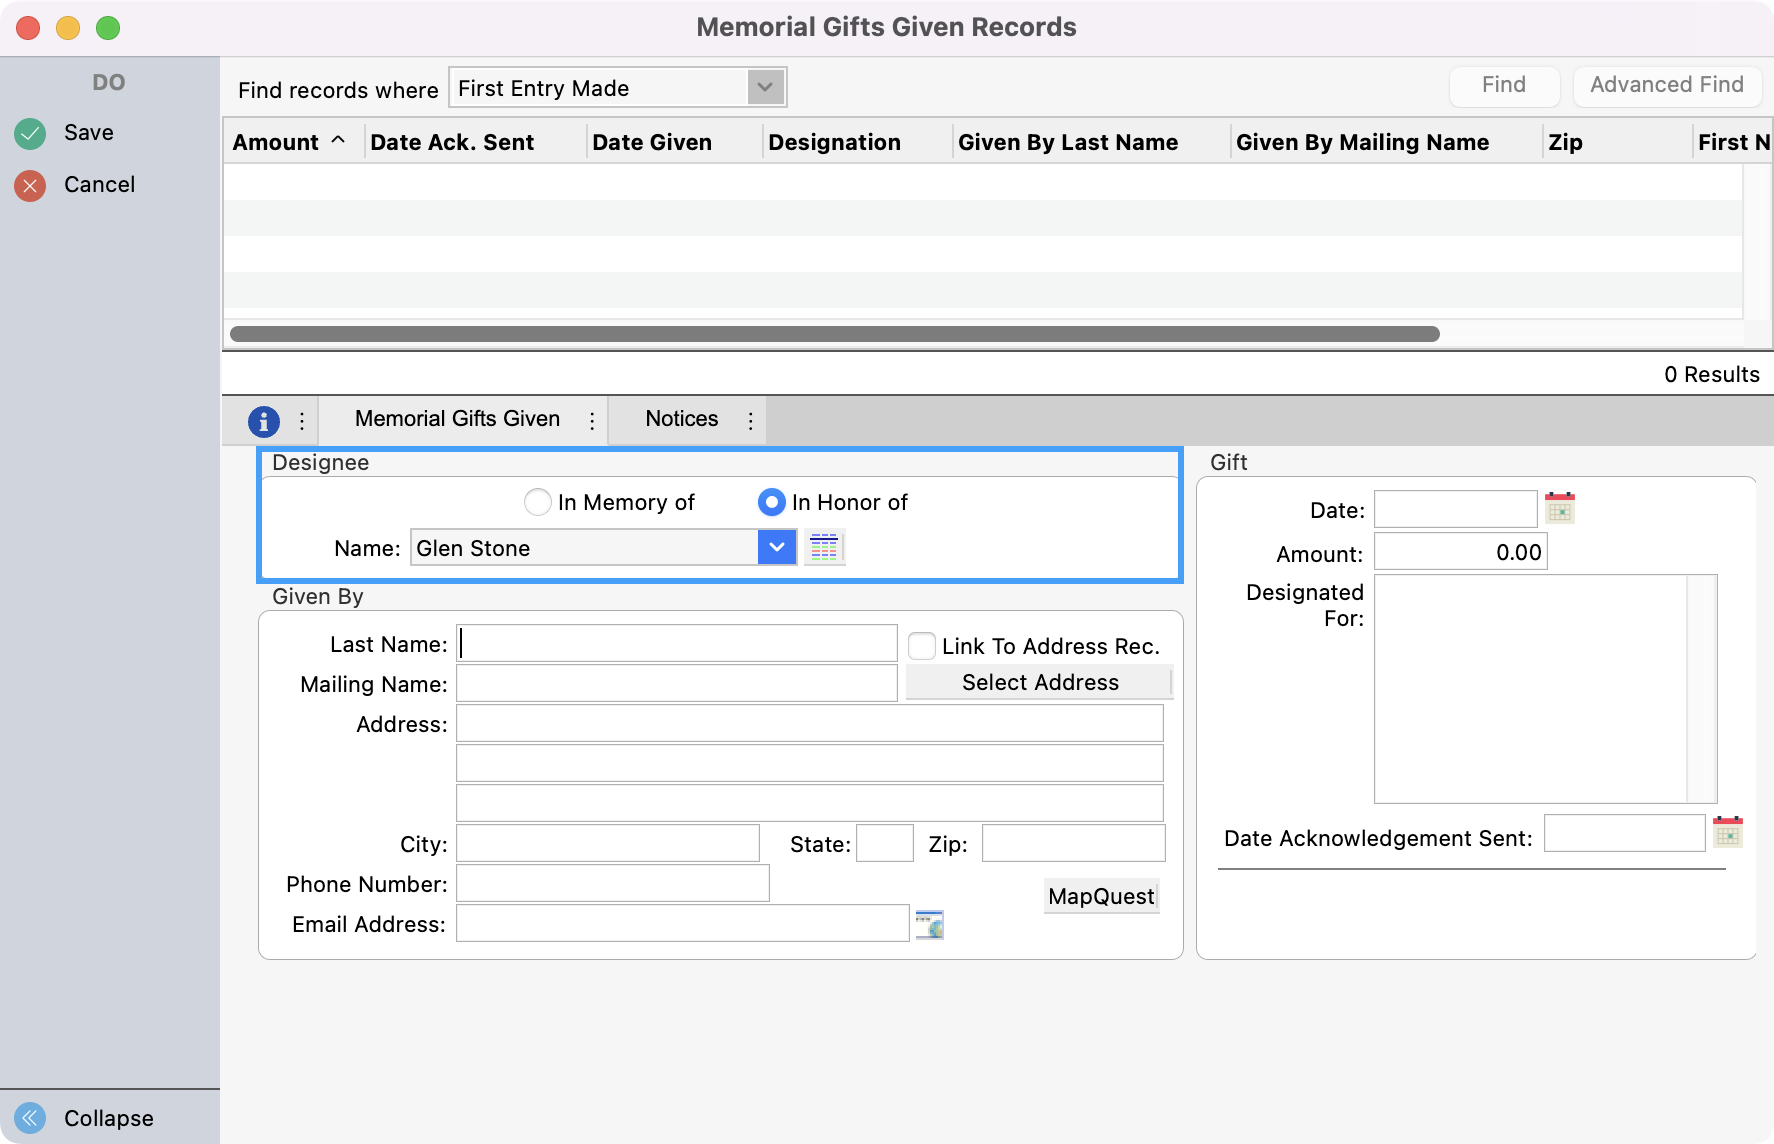
Task: Click the green Save checkmark icon
Action: (30, 133)
